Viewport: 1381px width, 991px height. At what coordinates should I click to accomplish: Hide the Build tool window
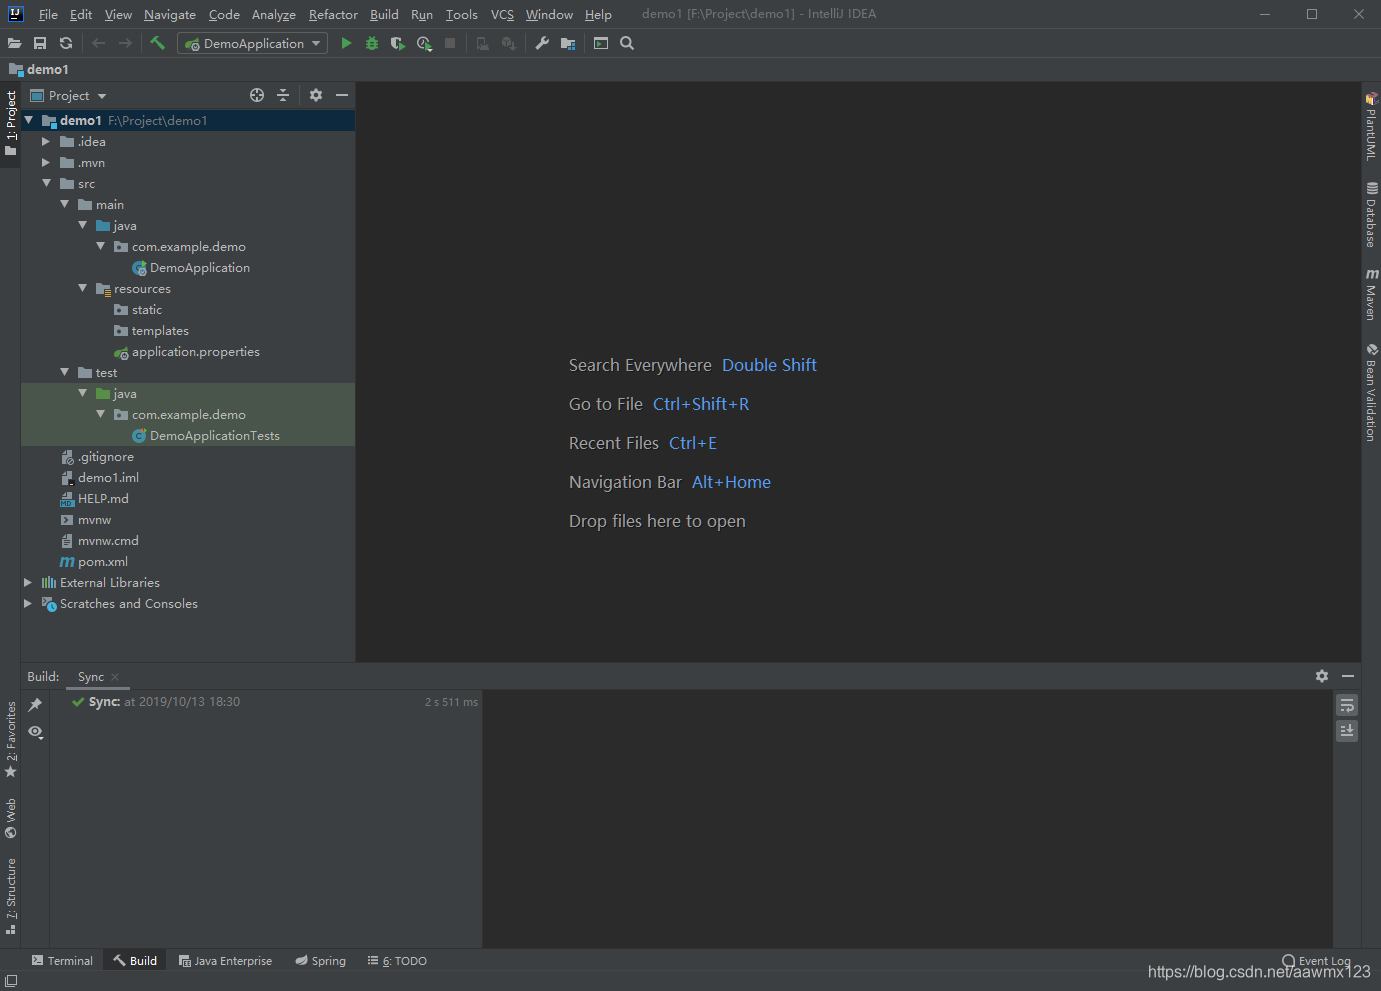coord(1348,676)
